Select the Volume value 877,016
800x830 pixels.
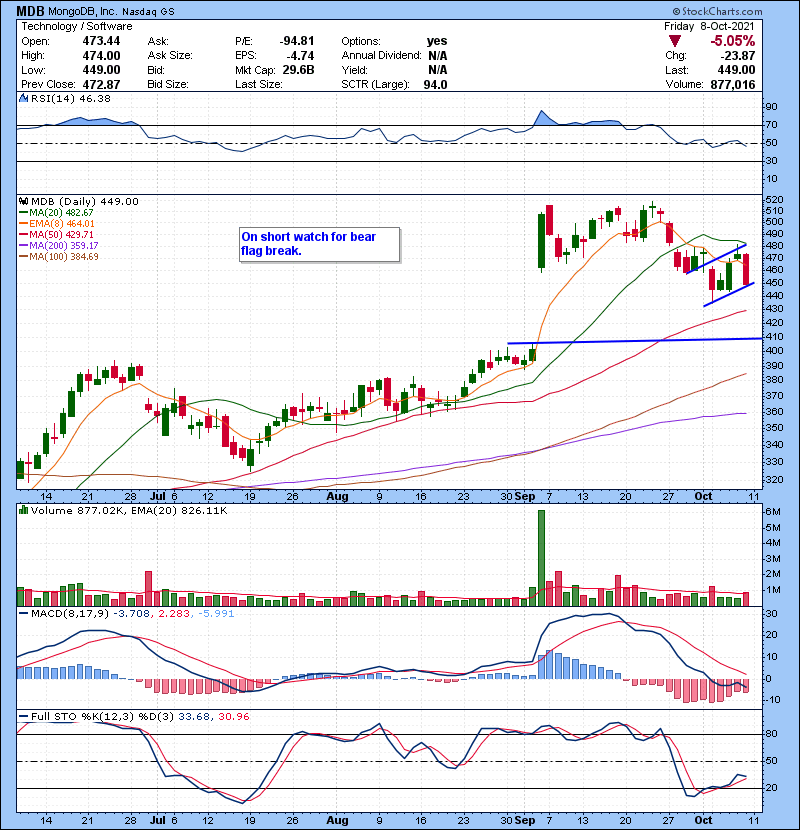733,84
